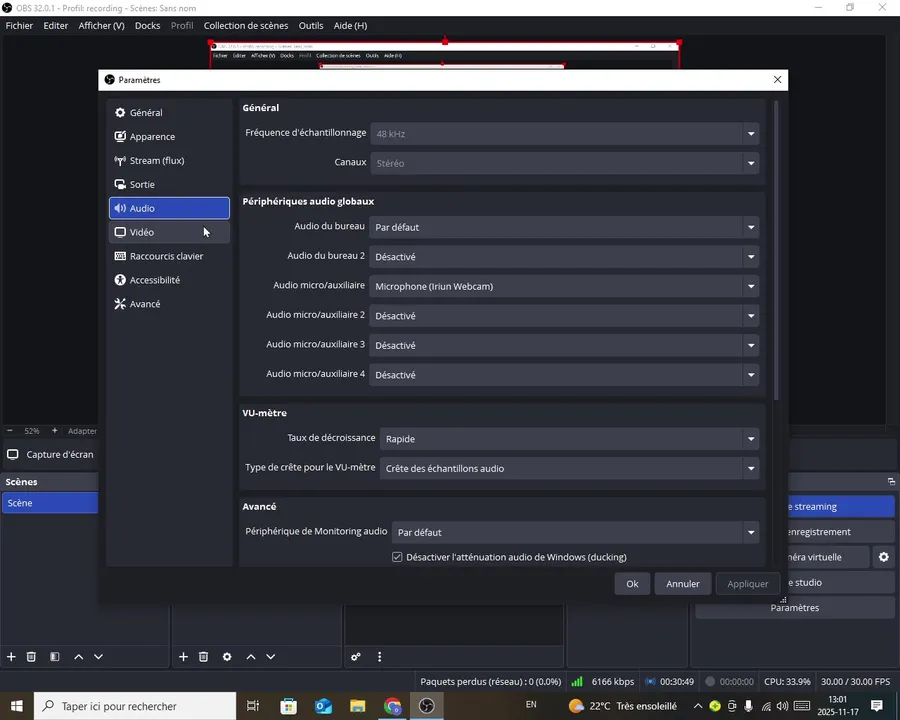Open virtual camera settings gear icon
The width and height of the screenshot is (900, 720).
pos(883,557)
